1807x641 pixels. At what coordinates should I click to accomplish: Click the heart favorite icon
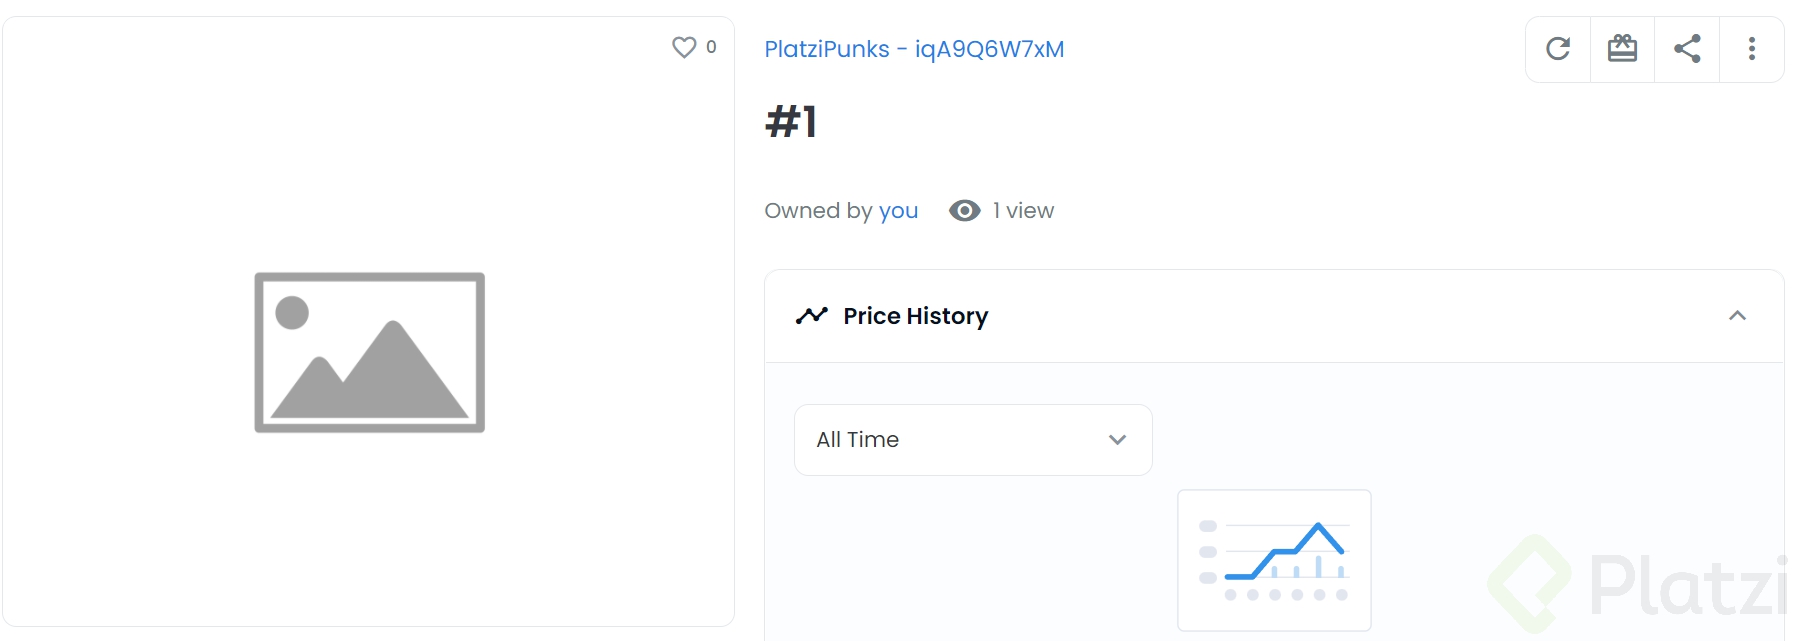click(684, 47)
